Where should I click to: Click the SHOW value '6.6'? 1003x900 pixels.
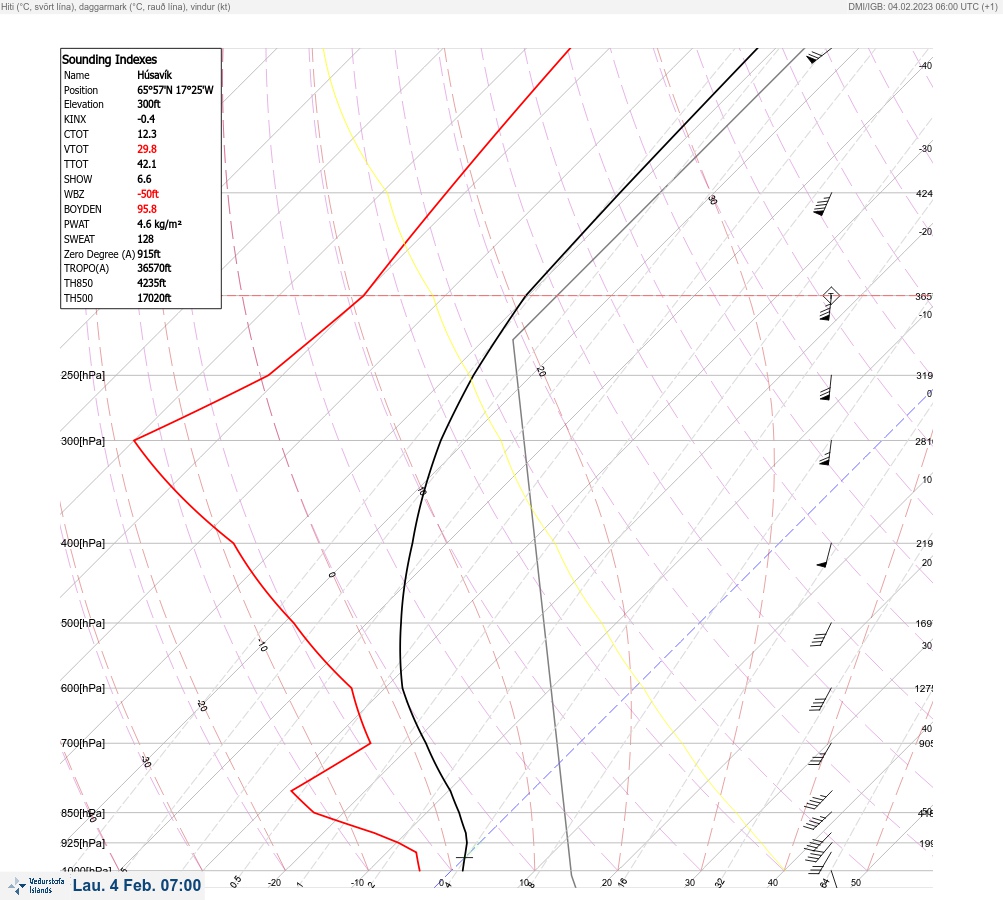(144, 179)
